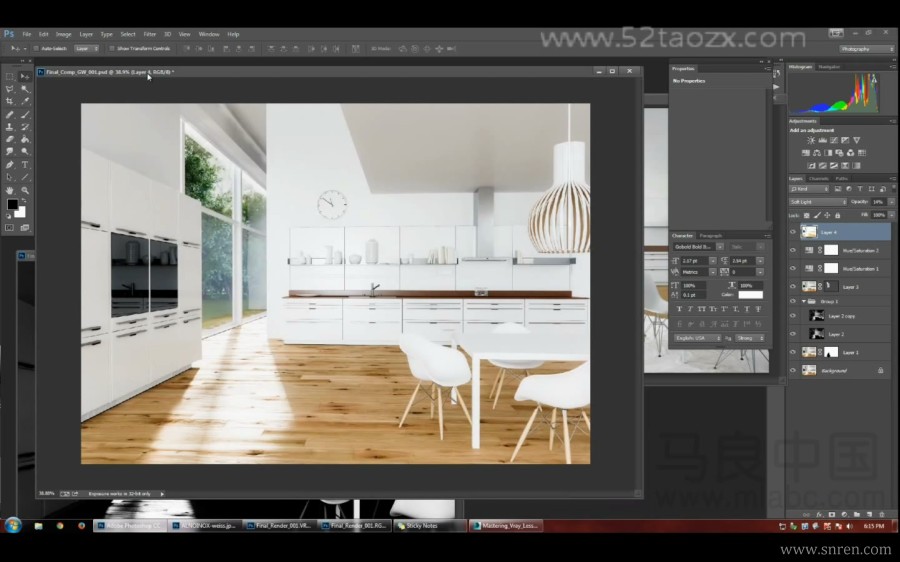Switch to the Channels tab

818,179
